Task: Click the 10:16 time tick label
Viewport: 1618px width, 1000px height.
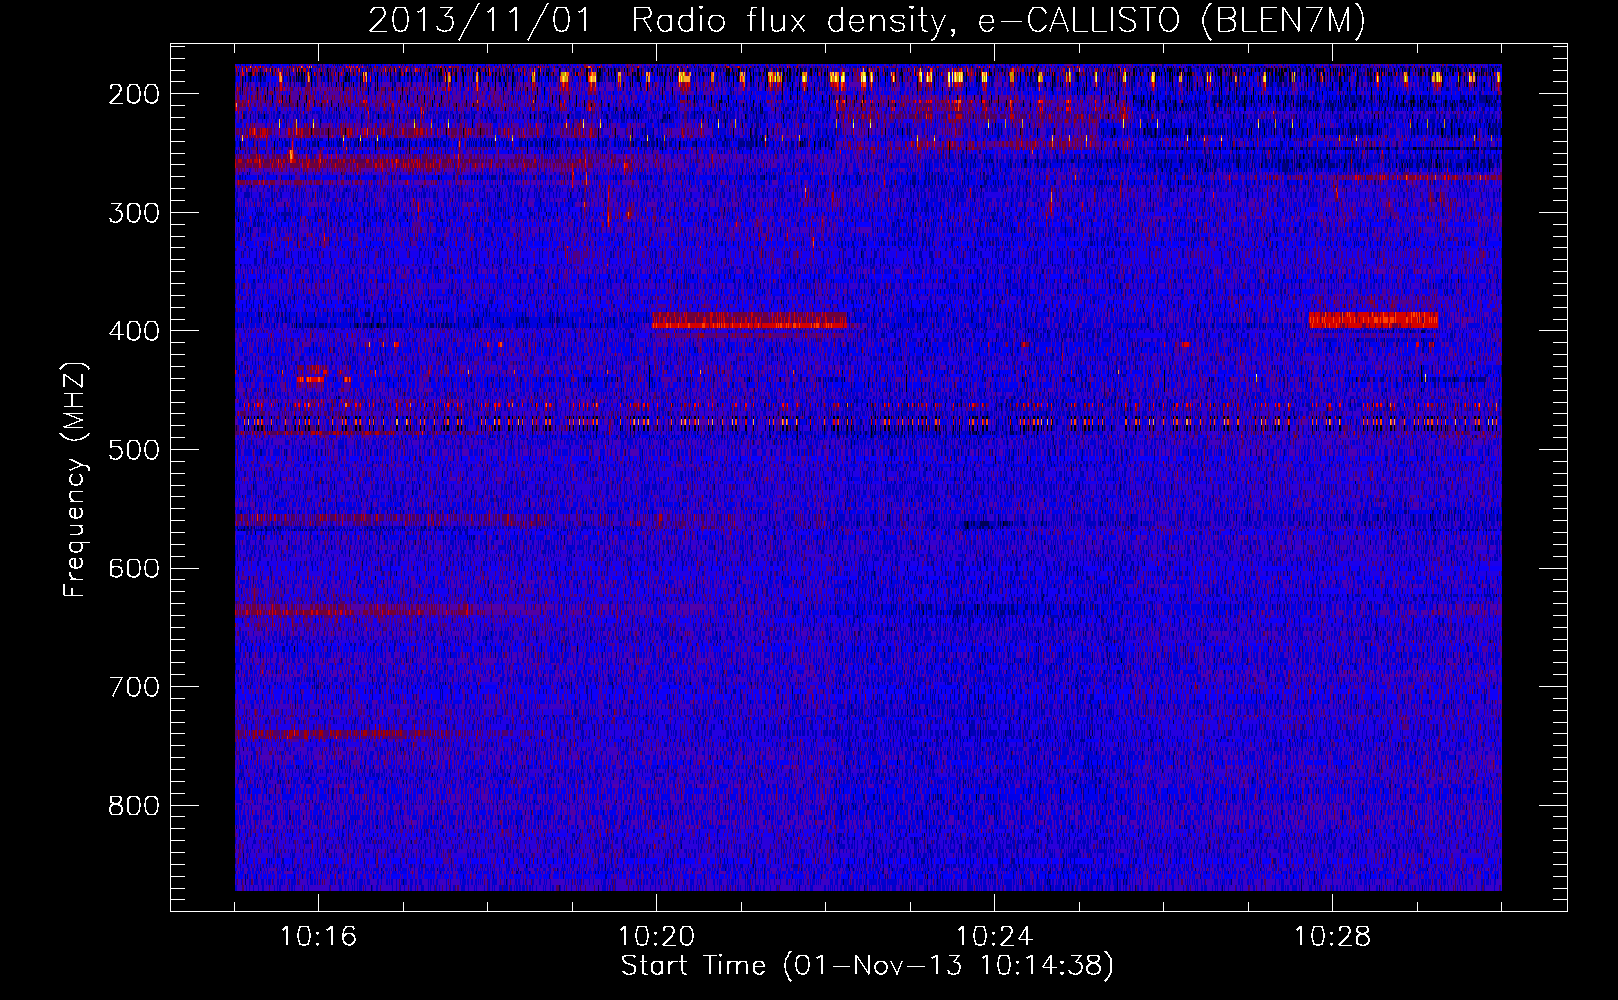Action: coord(318,937)
